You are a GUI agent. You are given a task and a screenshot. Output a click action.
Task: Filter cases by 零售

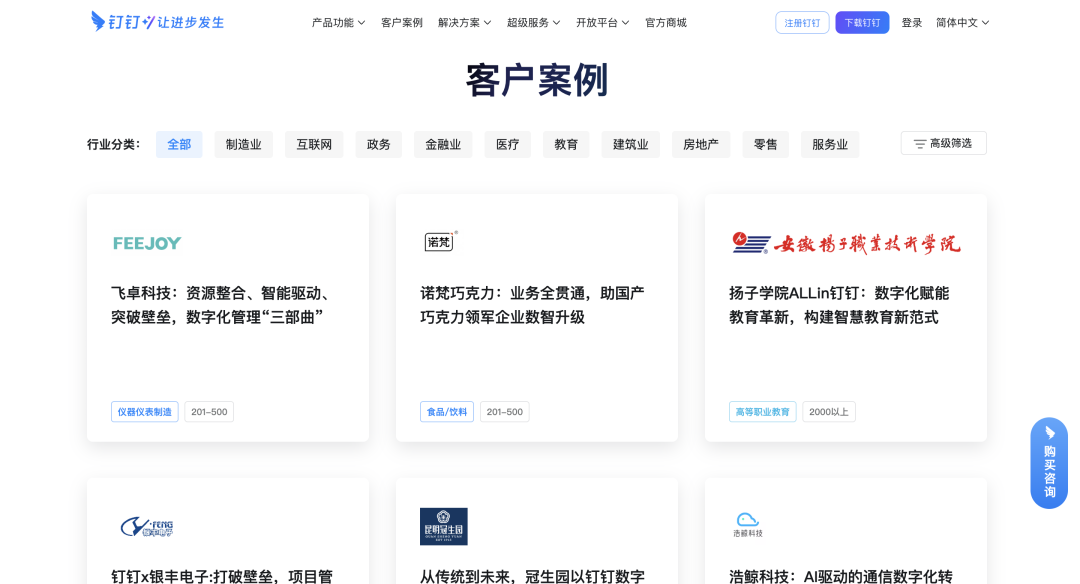pos(766,145)
